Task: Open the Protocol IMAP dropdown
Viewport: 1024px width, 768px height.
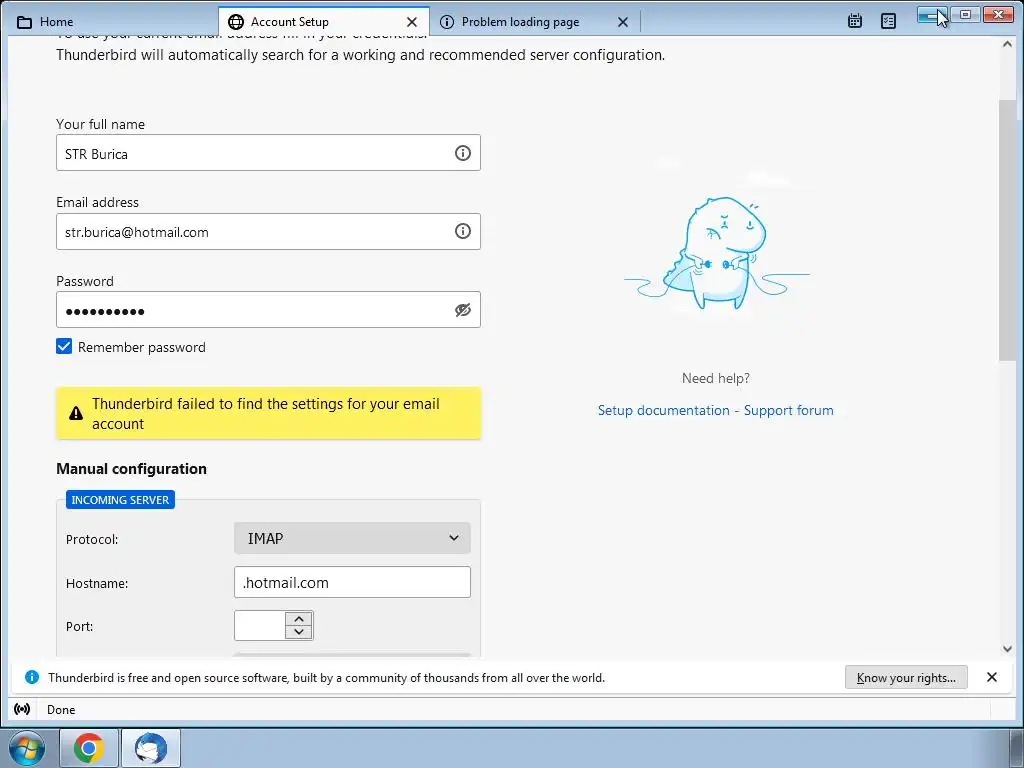Action: pyautogui.click(x=352, y=538)
